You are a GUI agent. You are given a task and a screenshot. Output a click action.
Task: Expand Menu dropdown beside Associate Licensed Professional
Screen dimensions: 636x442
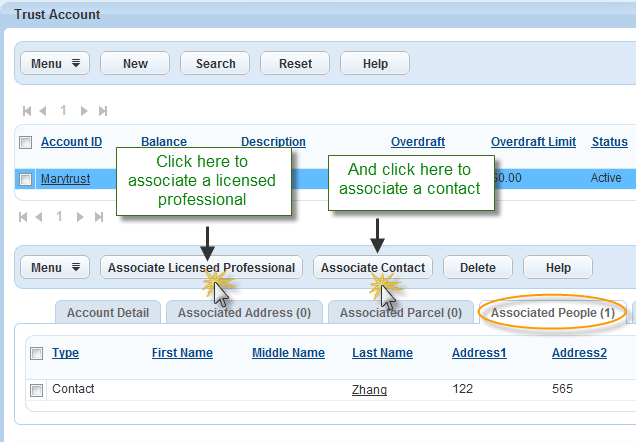click(x=55, y=268)
